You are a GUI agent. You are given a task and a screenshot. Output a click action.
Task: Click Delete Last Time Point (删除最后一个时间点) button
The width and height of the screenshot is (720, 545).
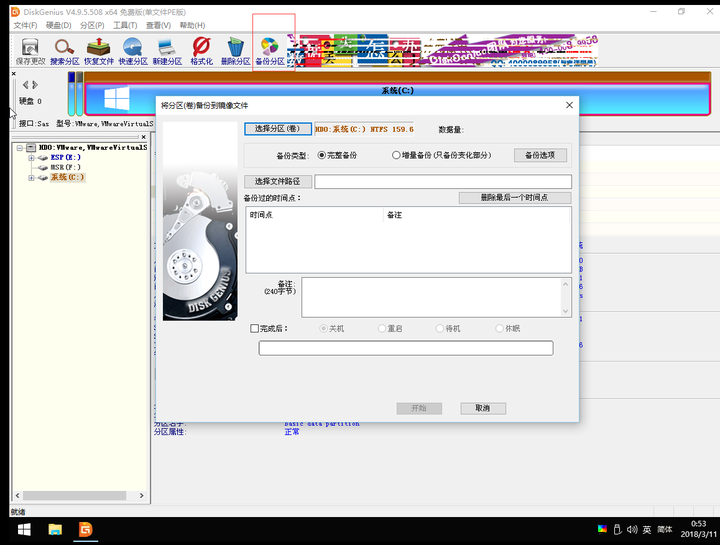click(x=515, y=197)
